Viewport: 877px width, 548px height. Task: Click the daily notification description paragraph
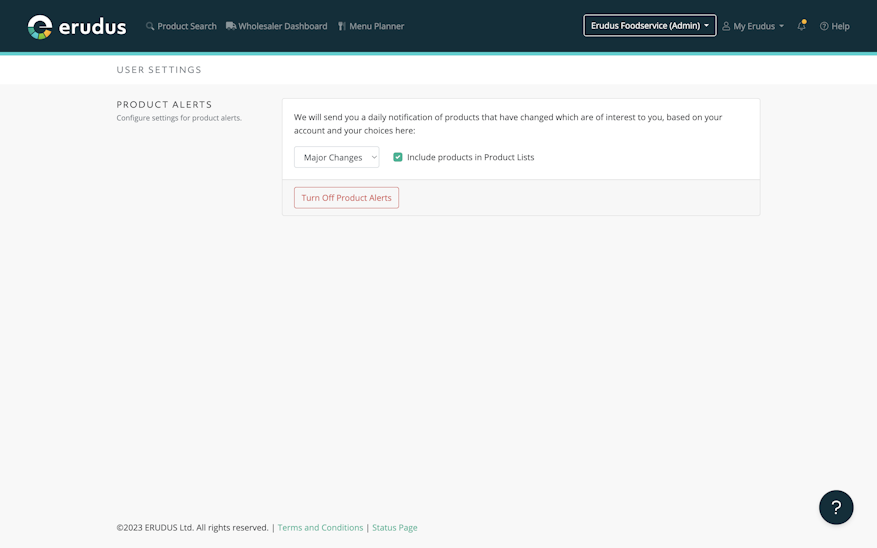tap(508, 124)
